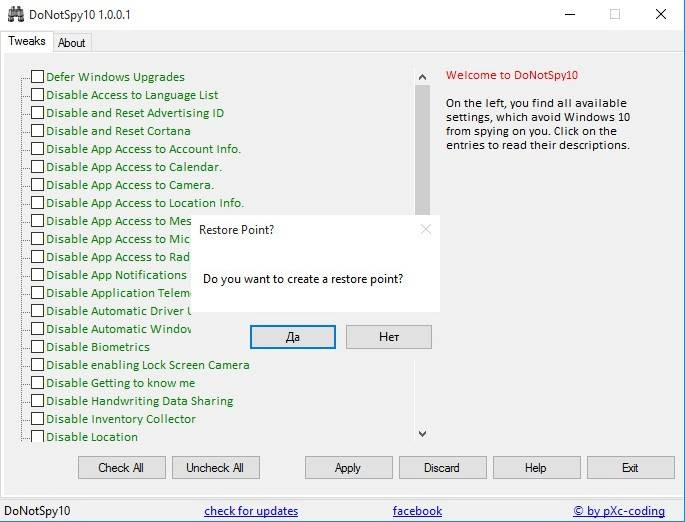The image size is (685, 522).
Task: Enable Disable App Access to Camera
Action: [x=38, y=184]
